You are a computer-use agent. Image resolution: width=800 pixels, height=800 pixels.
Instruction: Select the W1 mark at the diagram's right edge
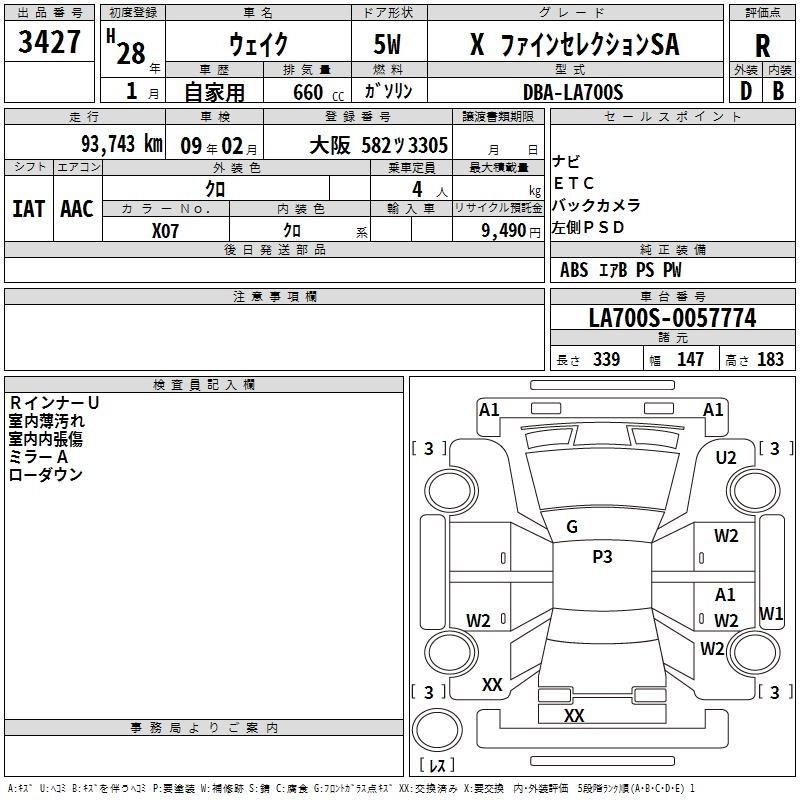771,613
